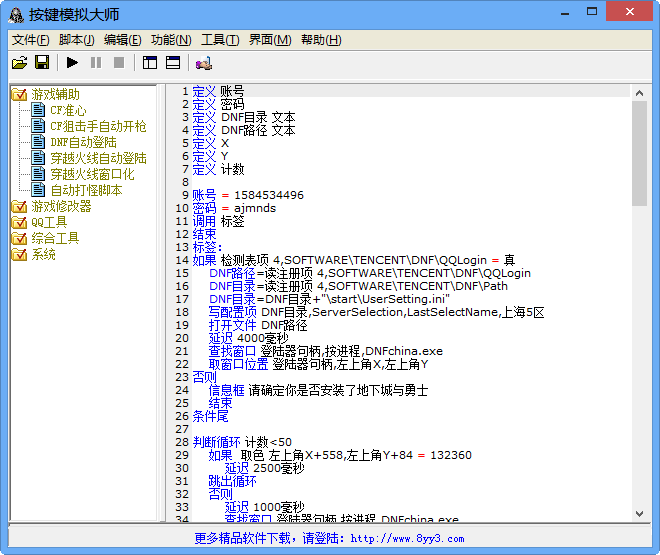Viewport: 660px width, 555px height.
Task: Expand the 综合工具 folder
Action: coord(55,238)
